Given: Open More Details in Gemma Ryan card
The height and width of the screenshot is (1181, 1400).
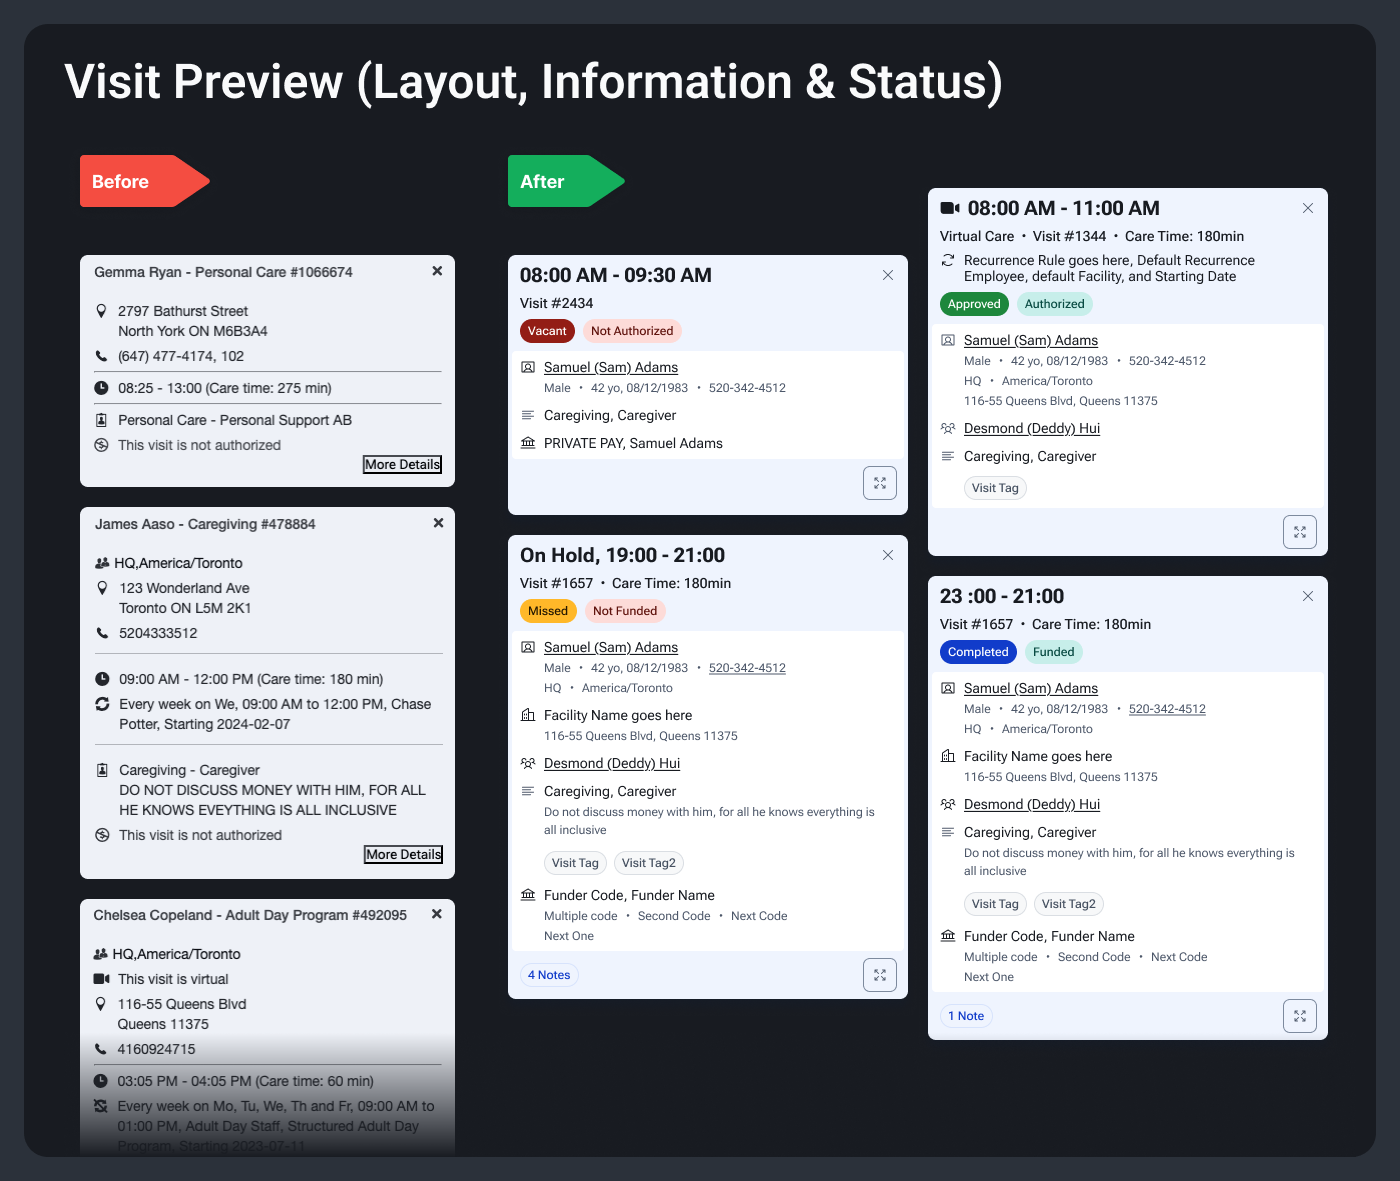Looking at the screenshot, I should point(402,464).
